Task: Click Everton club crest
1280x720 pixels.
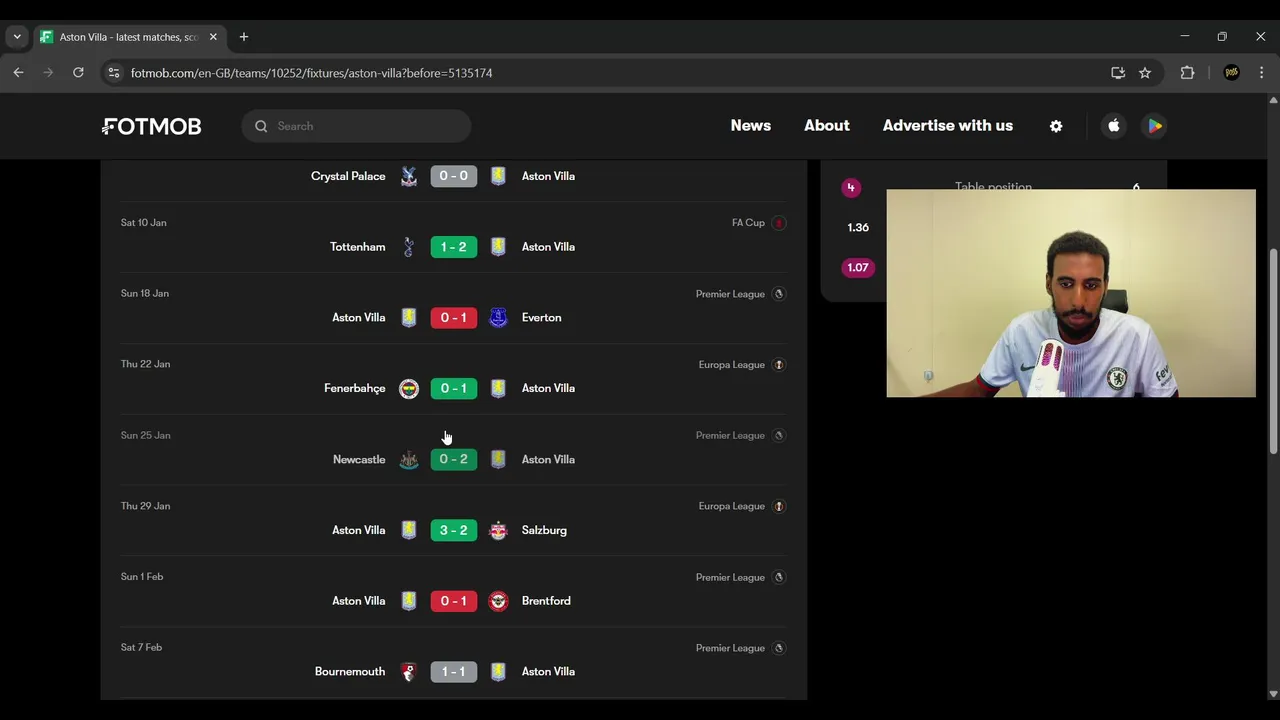Action: [x=498, y=318]
